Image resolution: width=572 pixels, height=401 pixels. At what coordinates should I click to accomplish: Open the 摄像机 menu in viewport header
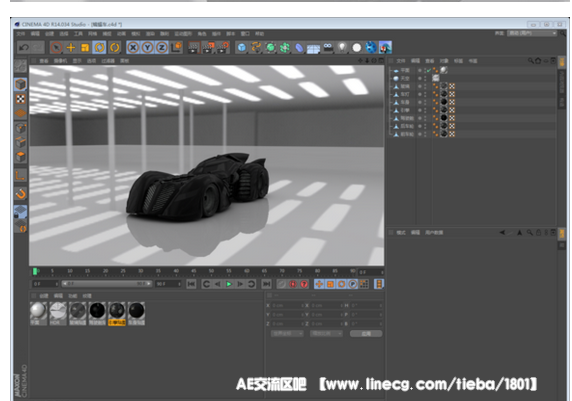61,61
